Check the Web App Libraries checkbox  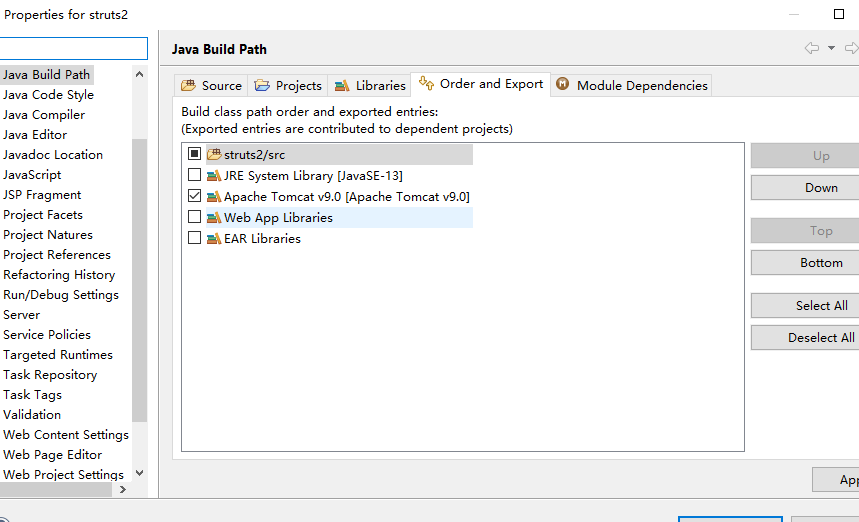194,217
